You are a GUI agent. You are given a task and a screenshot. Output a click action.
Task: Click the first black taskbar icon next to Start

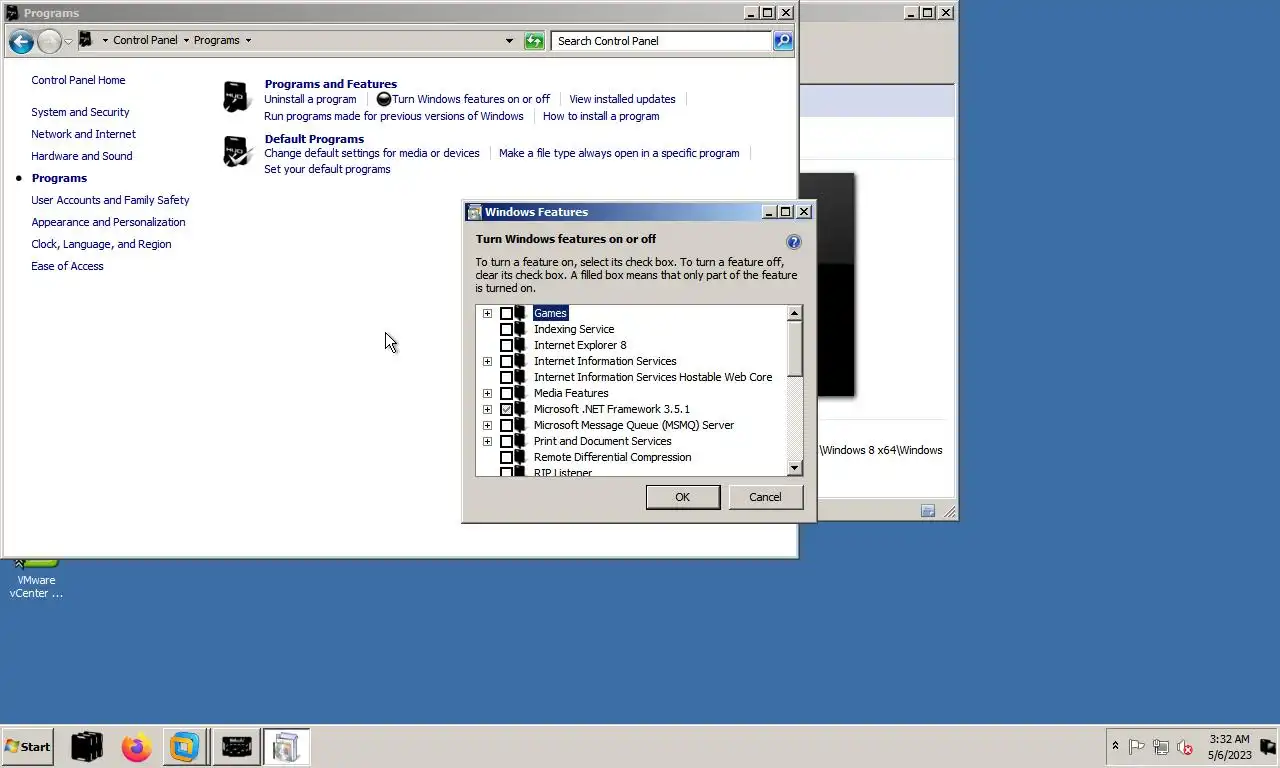pyautogui.click(x=88, y=747)
